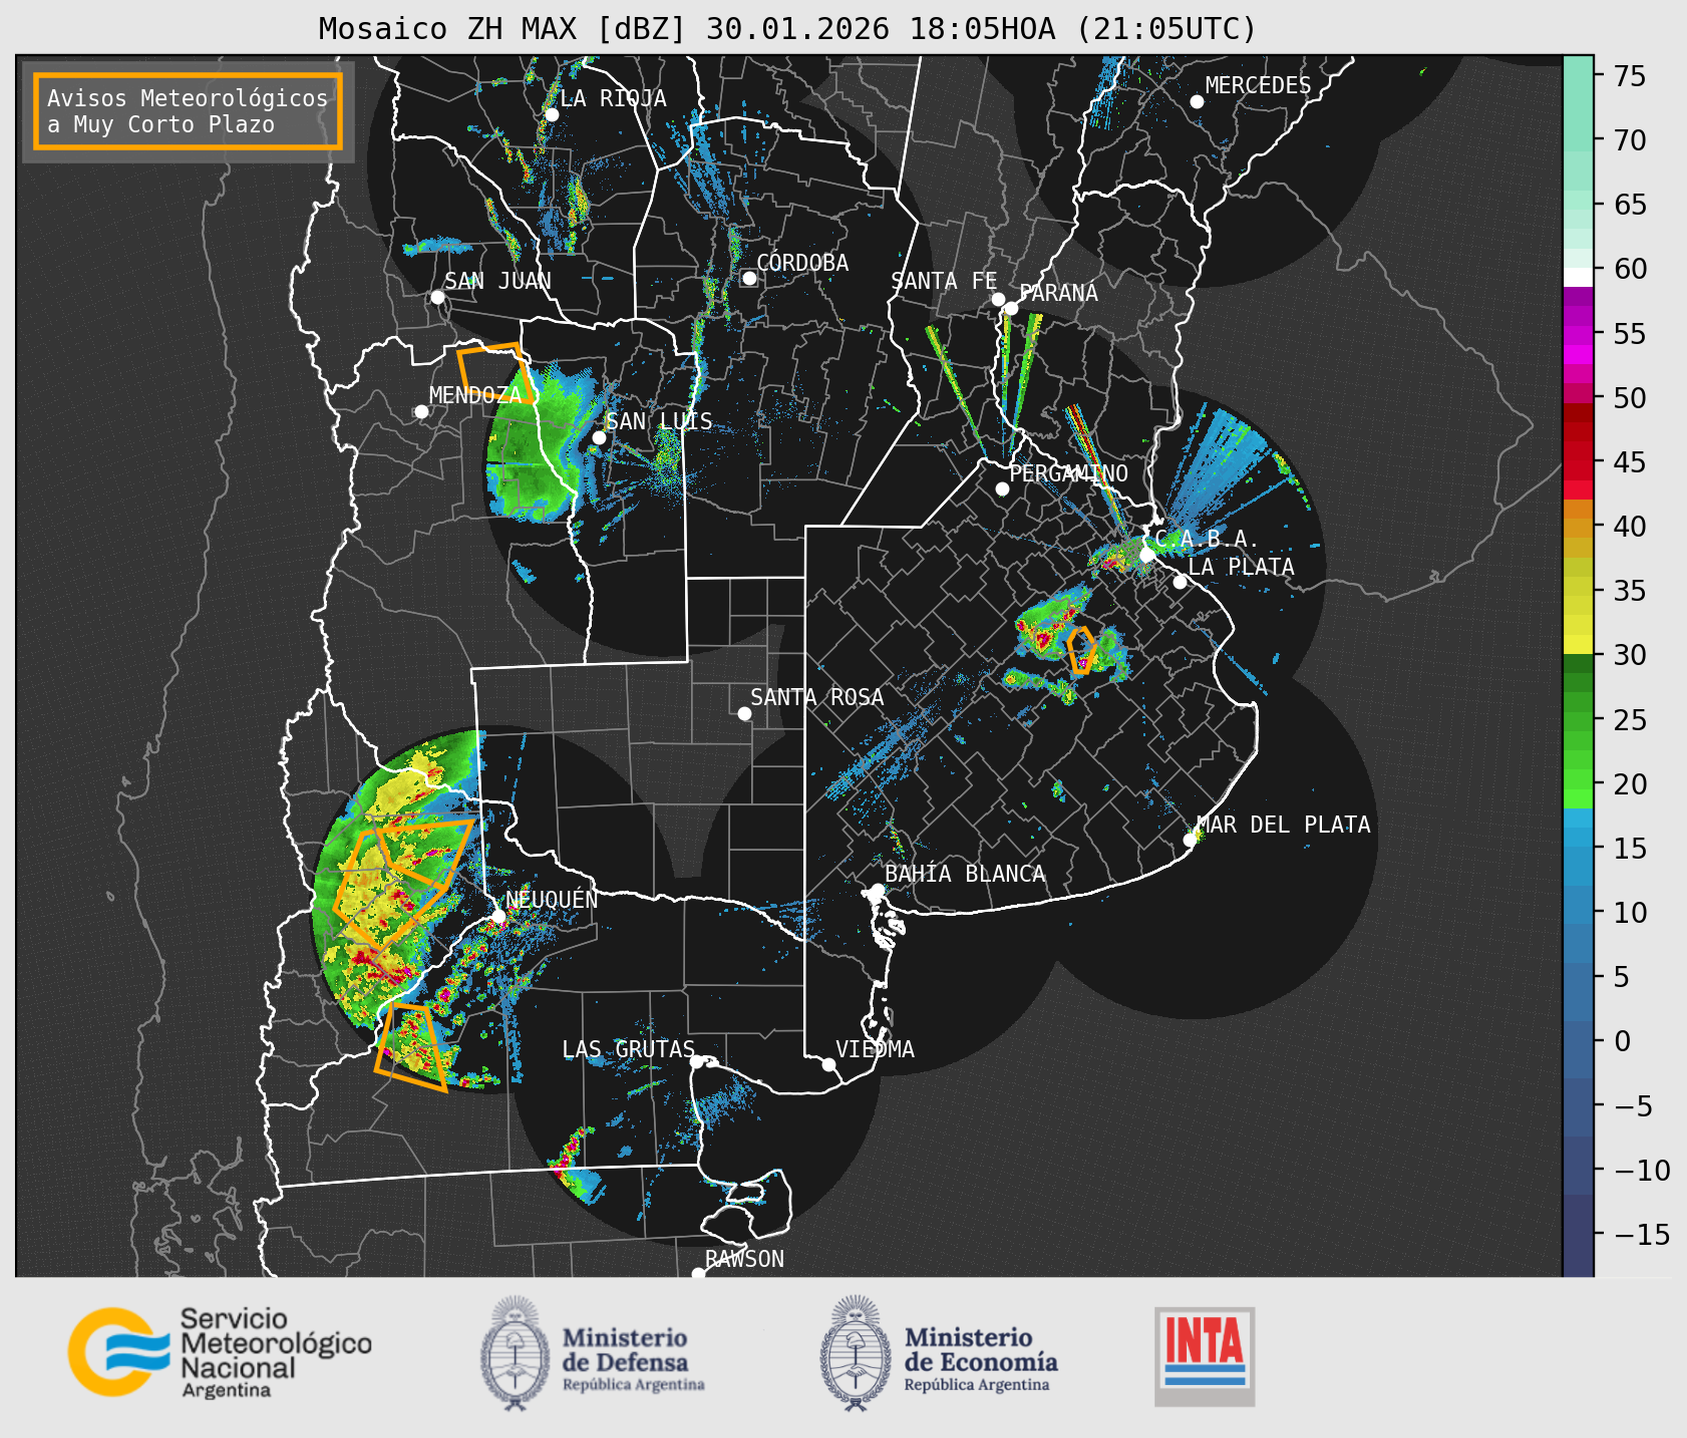Select the Santa Rosa city dot marker
Image resolution: width=1687 pixels, height=1438 pixels.
click(x=744, y=713)
